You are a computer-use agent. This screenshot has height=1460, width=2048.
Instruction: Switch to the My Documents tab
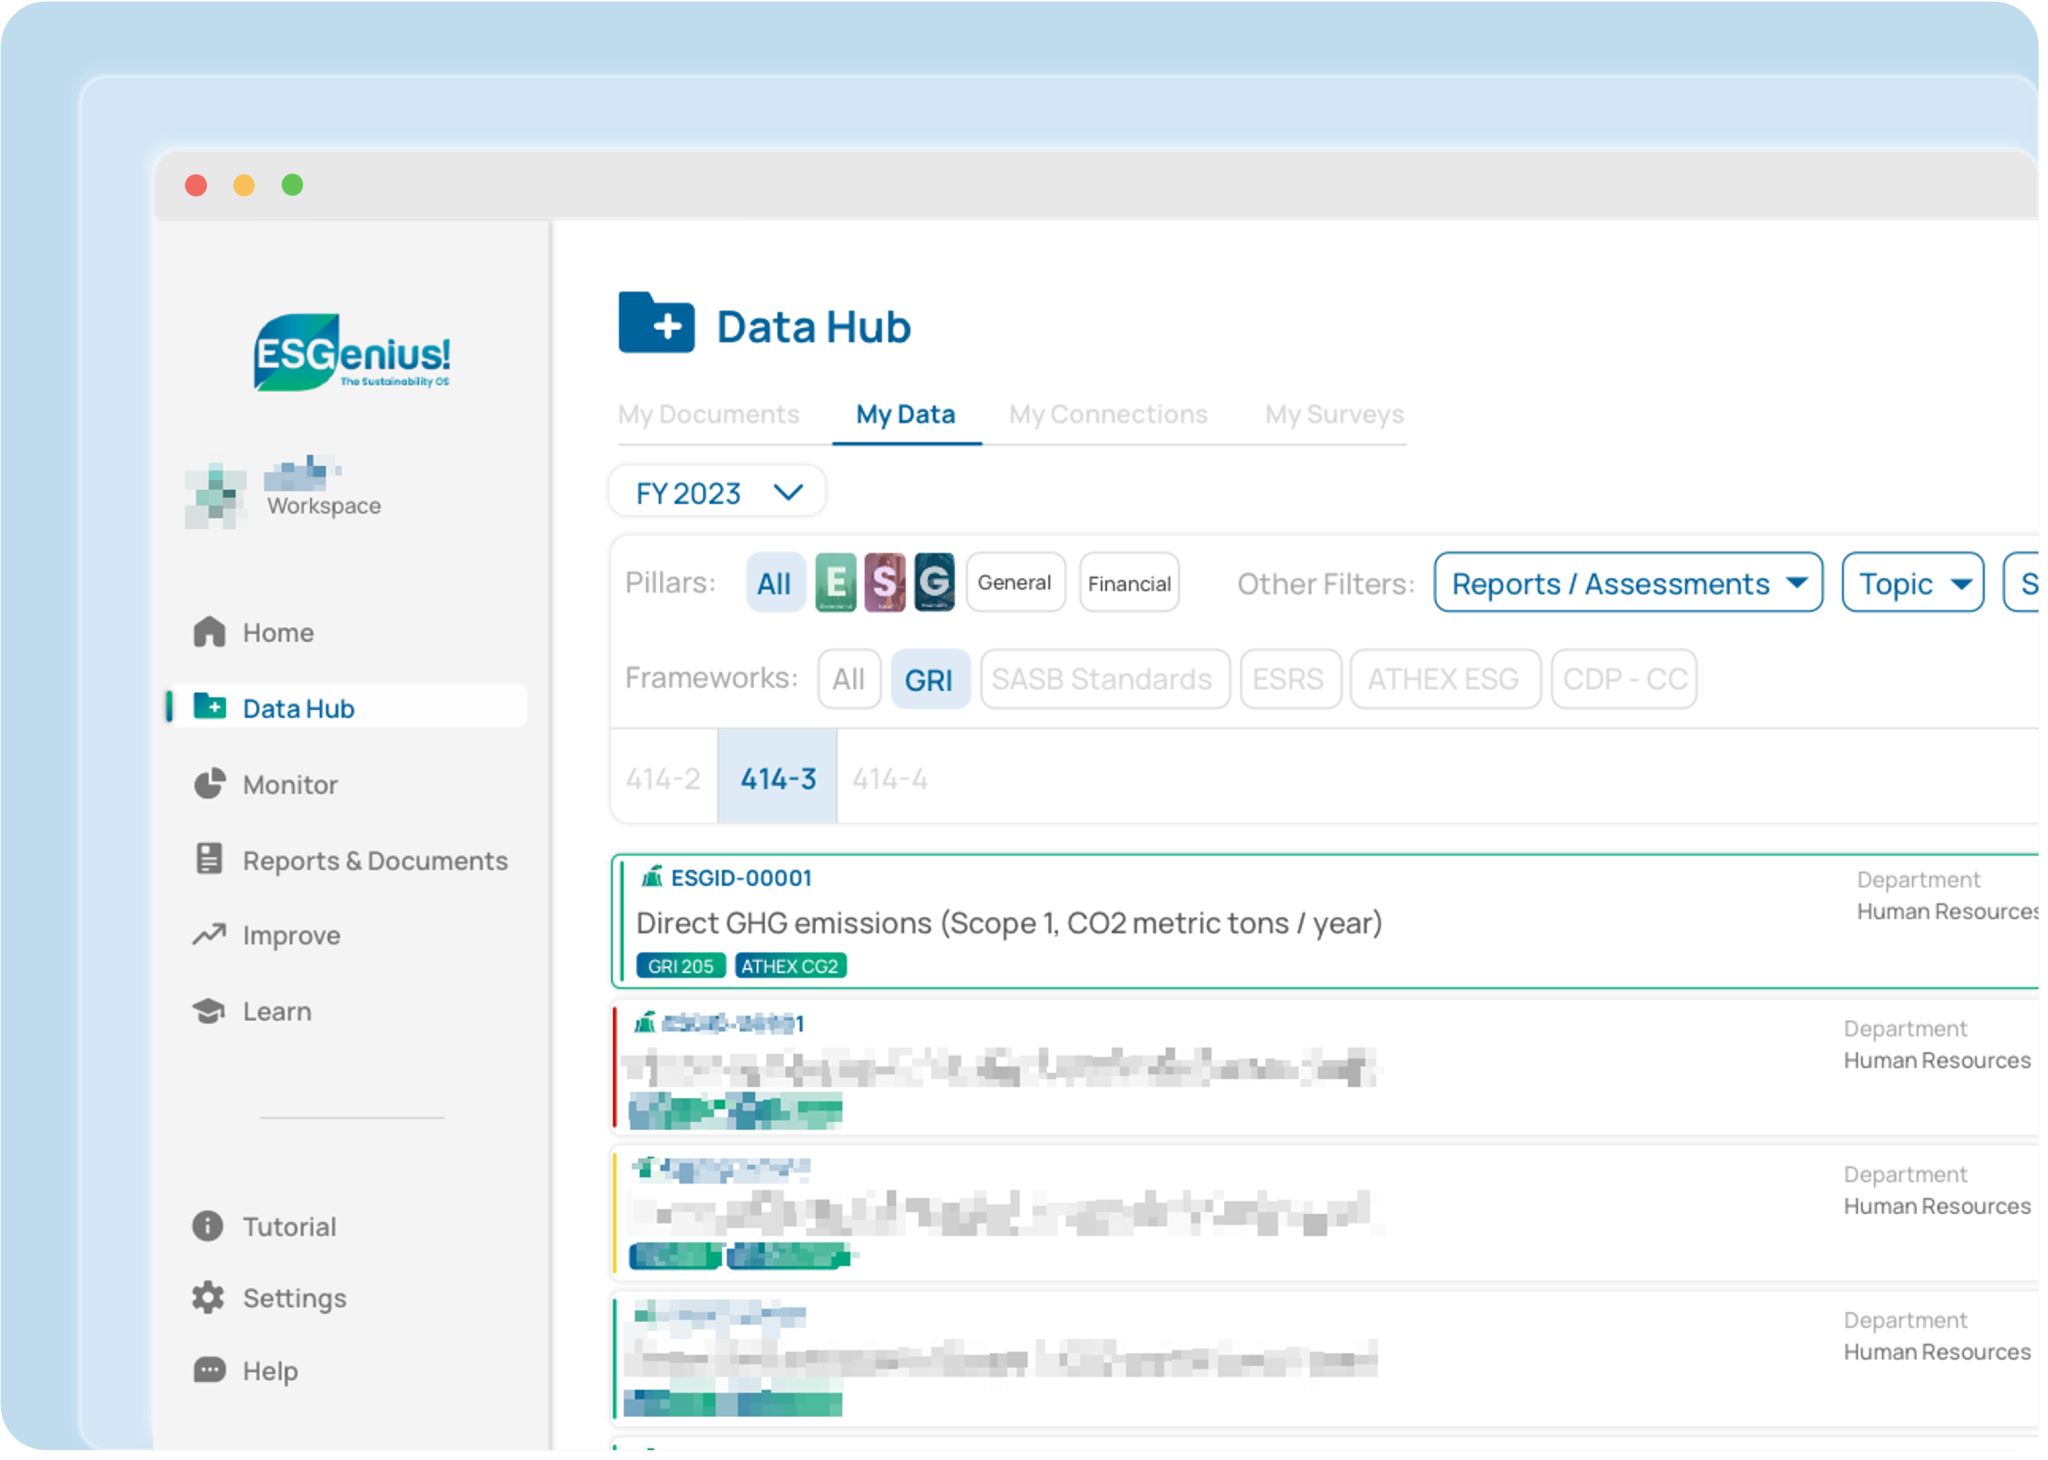pyautogui.click(x=708, y=414)
